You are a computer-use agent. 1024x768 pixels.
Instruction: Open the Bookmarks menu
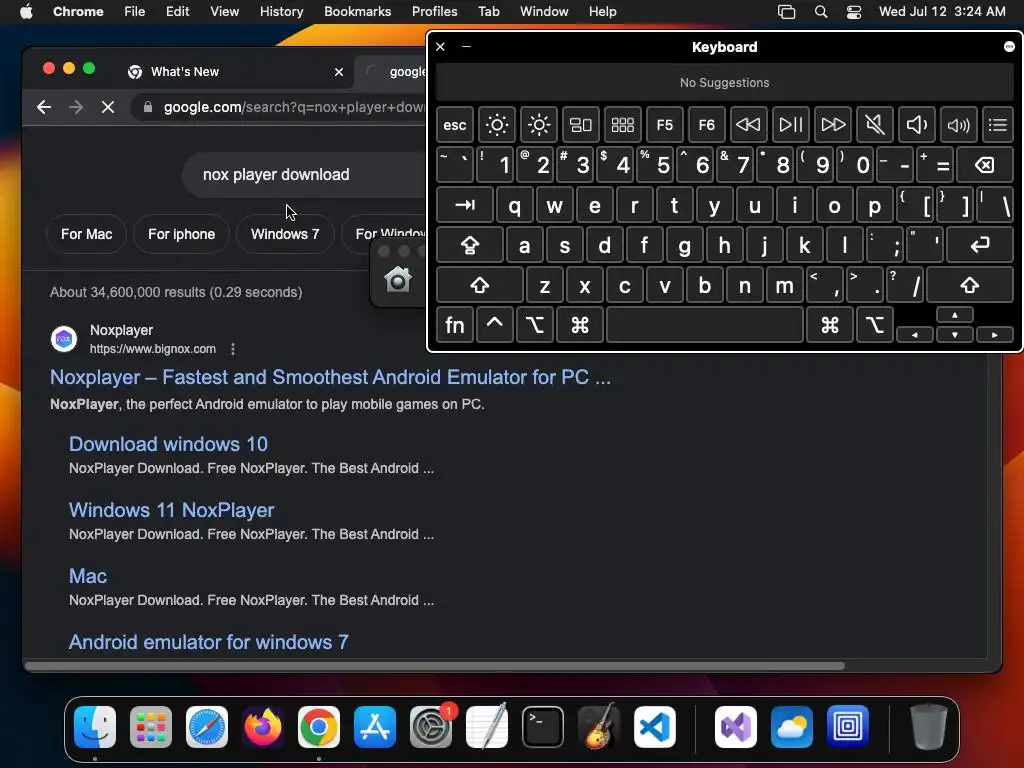(x=357, y=12)
